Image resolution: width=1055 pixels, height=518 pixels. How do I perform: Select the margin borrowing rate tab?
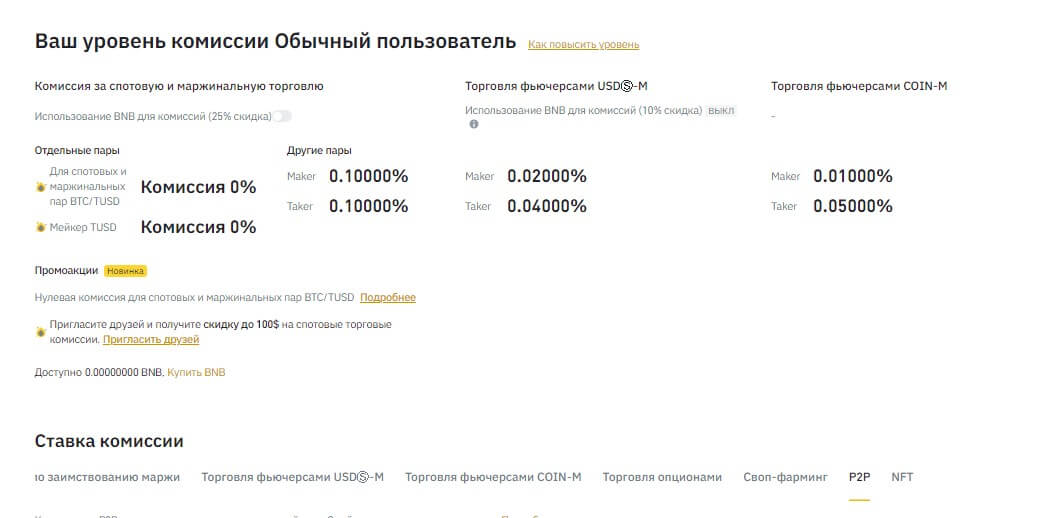click(x=107, y=477)
